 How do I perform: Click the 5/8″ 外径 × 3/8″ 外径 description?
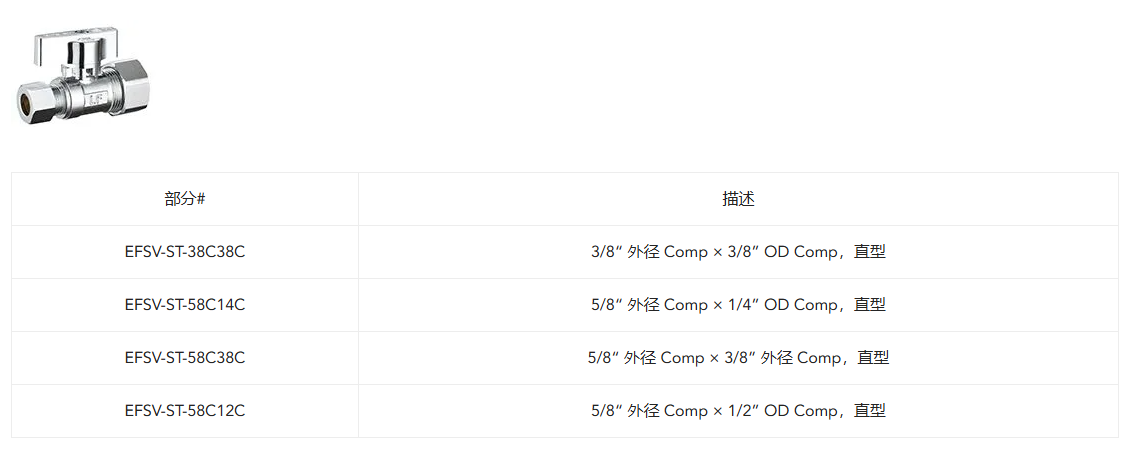pos(738,358)
